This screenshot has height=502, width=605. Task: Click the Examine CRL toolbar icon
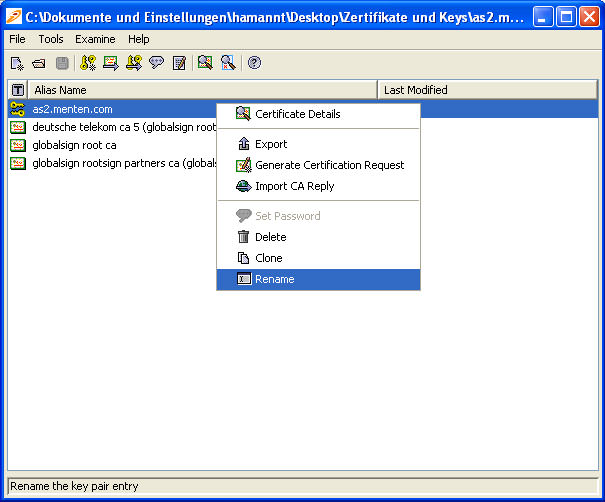coord(228,63)
